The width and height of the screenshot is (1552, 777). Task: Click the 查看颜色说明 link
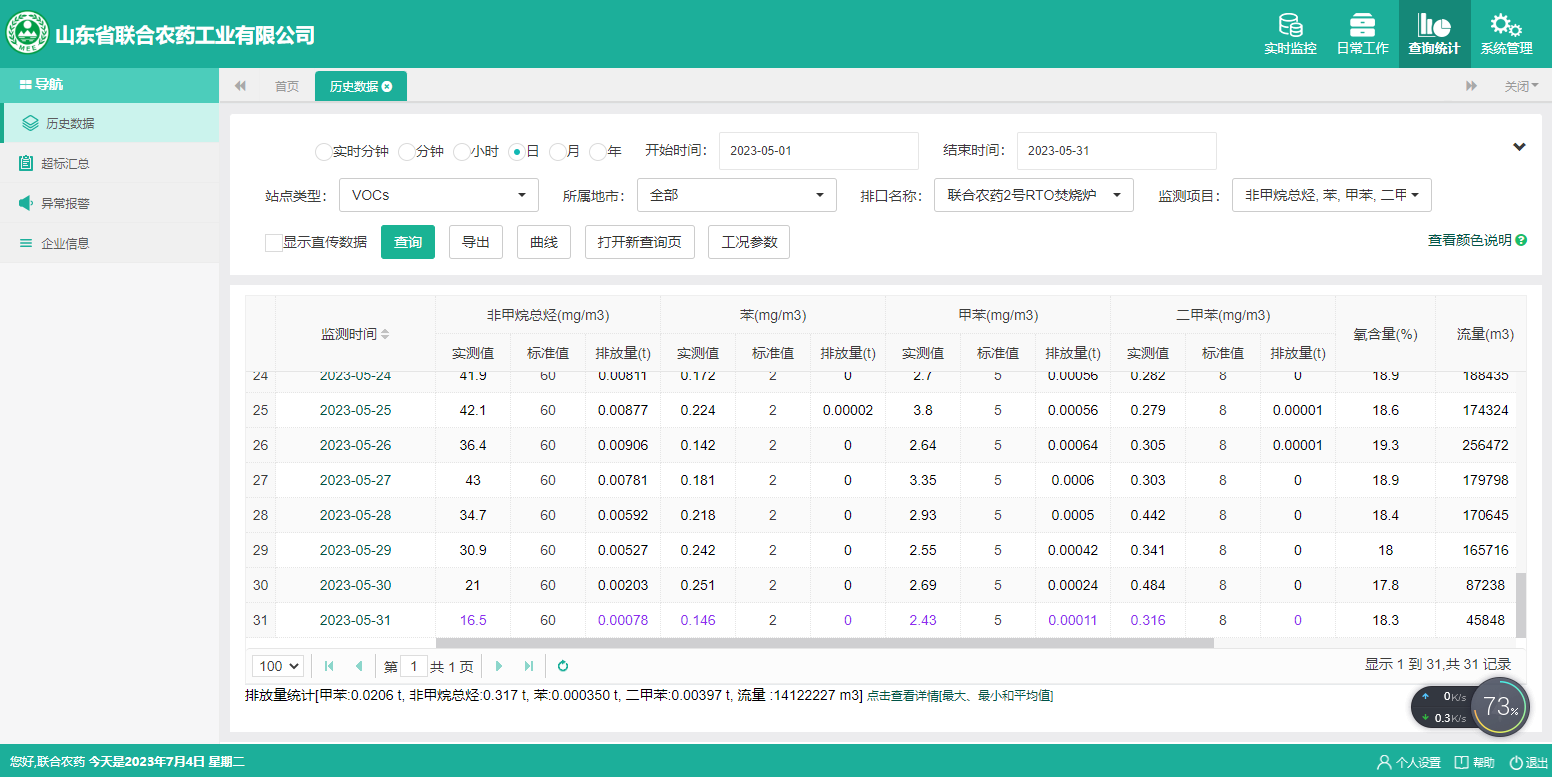[x=1469, y=240]
